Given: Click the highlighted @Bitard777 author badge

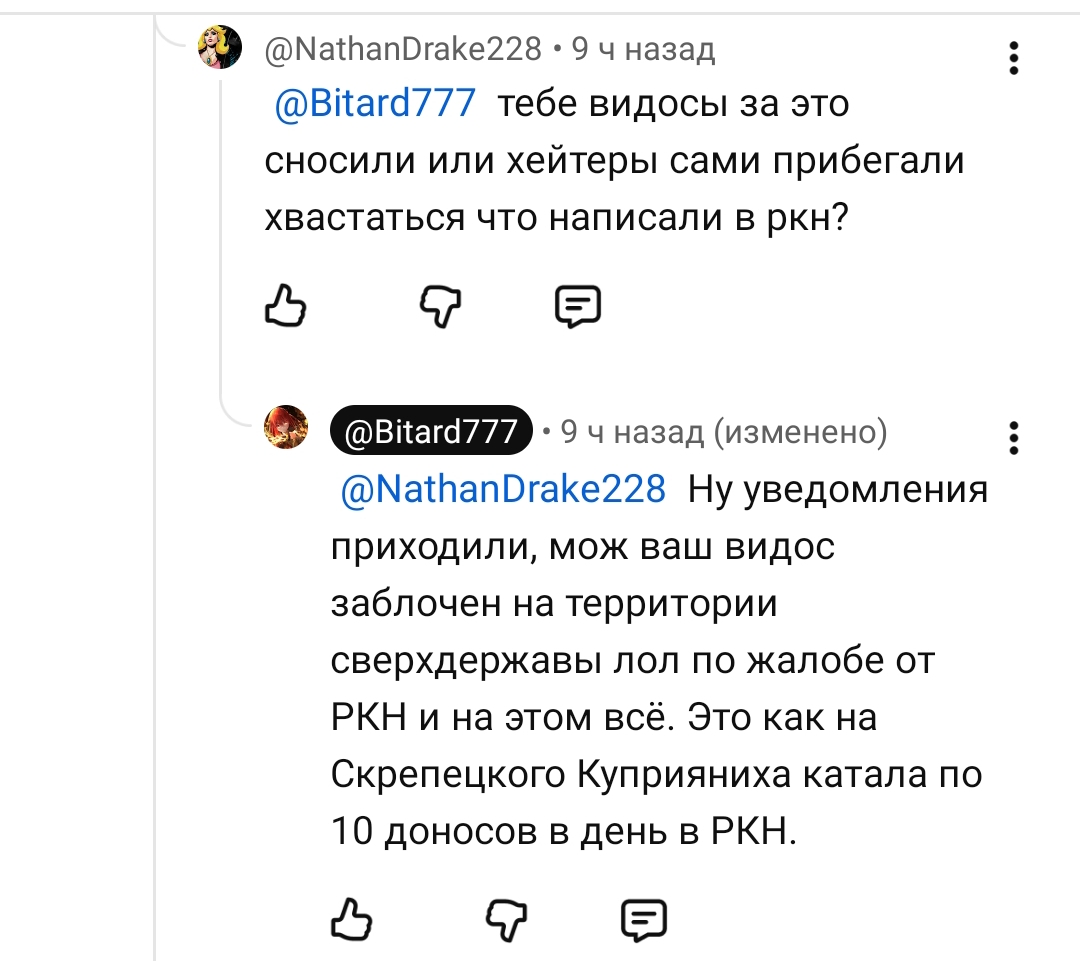Looking at the screenshot, I should click(431, 431).
